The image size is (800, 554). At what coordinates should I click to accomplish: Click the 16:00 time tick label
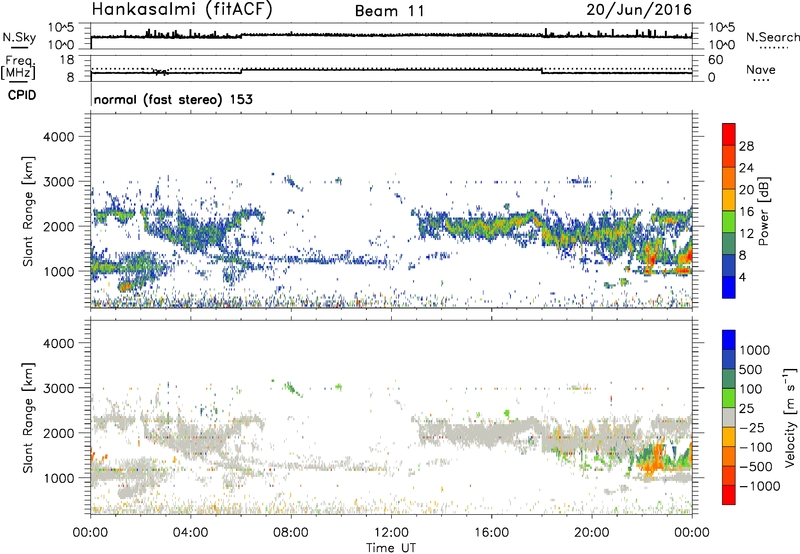(491, 533)
